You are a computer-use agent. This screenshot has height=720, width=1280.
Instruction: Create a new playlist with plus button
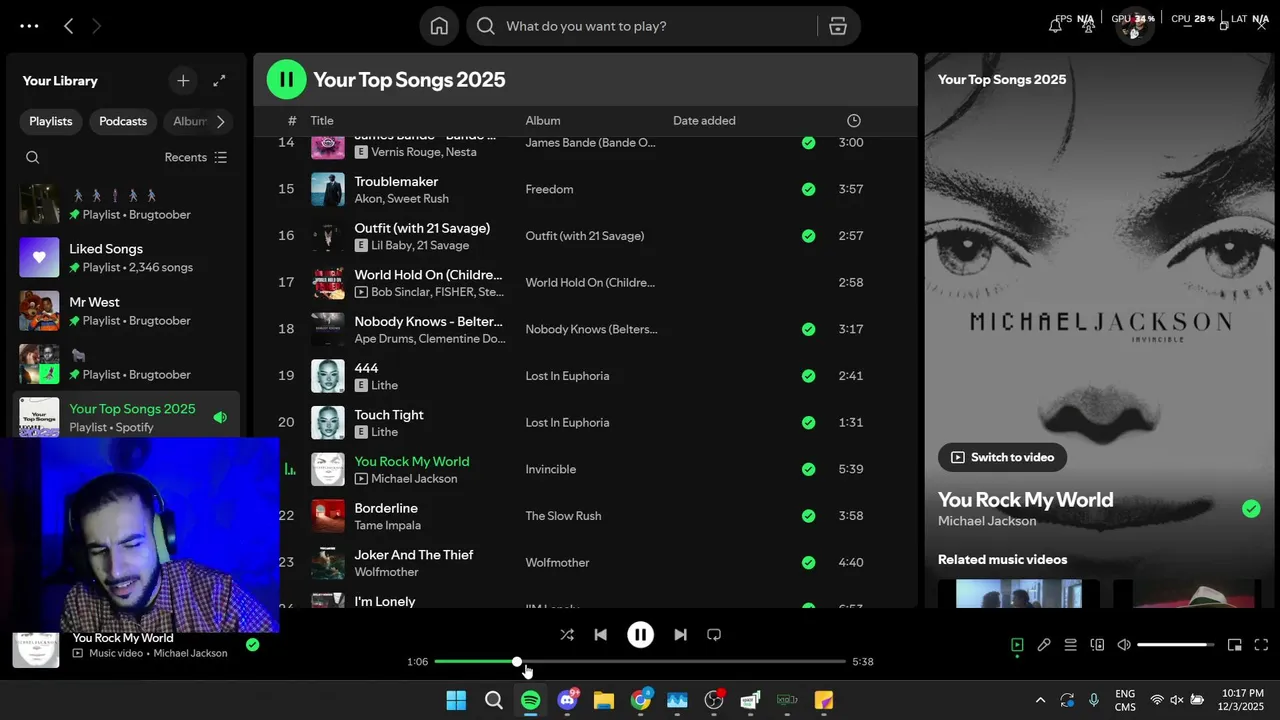point(183,81)
